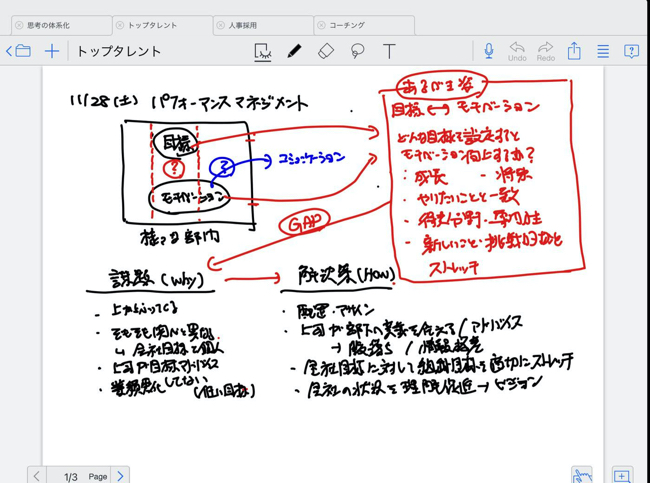Image resolution: width=650 pixels, height=483 pixels.
Task: Open the list menu icon
Action: tap(603, 51)
